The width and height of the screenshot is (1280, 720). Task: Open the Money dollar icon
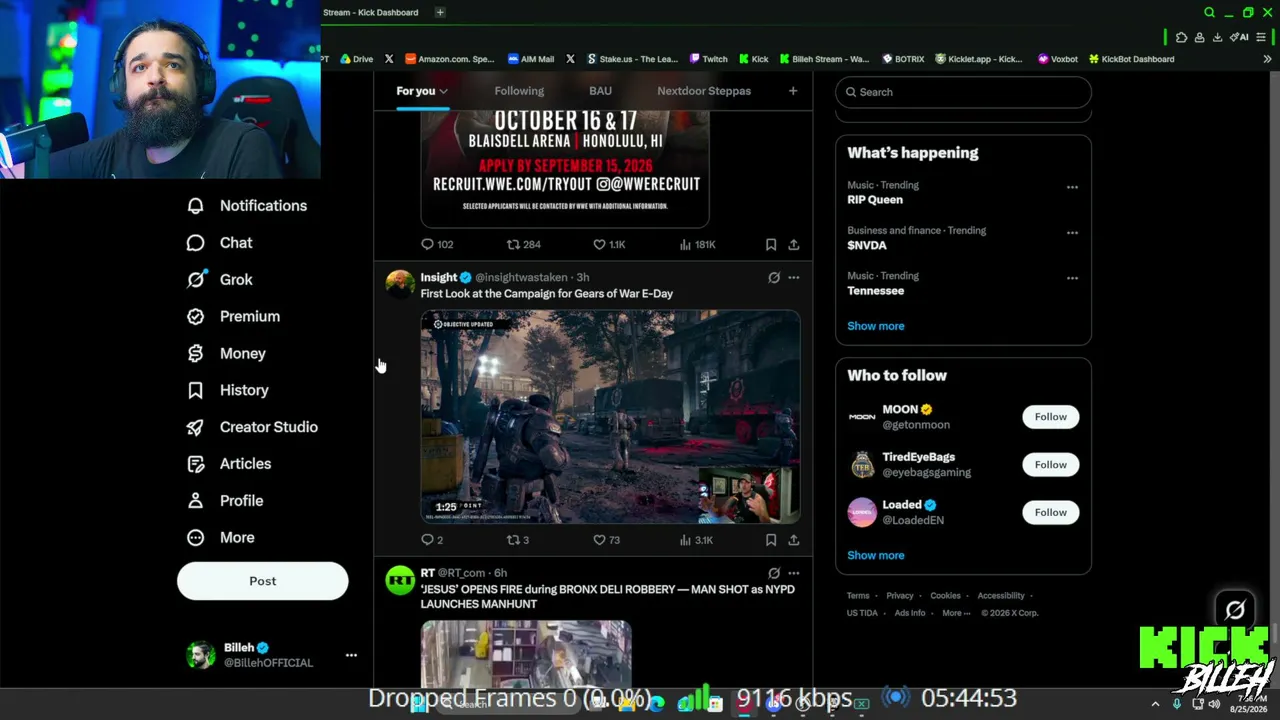pyautogui.click(x=196, y=353)
